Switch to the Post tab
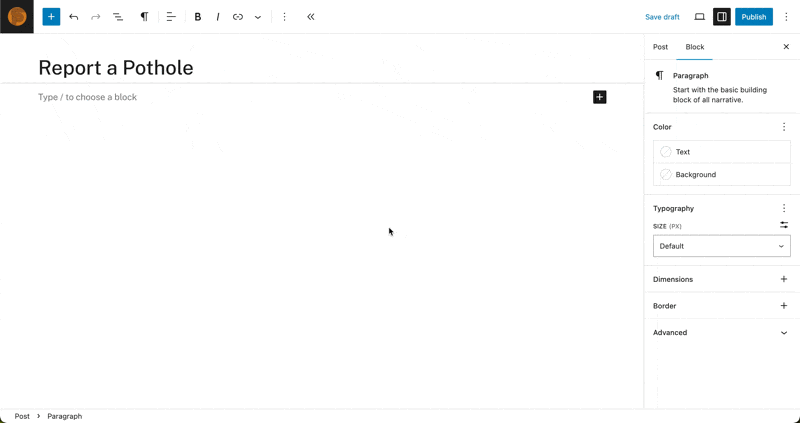 tap(660, 47)
